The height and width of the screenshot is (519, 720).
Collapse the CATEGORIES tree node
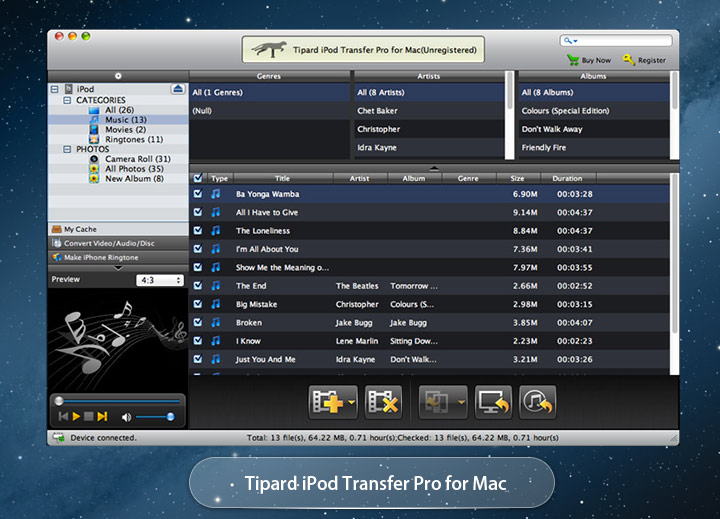[x=67, y=100]
